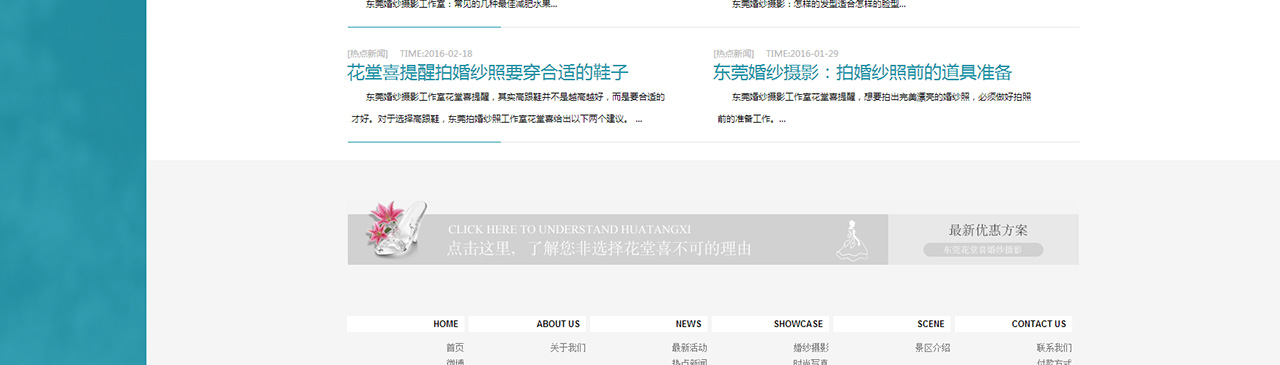The image size is (1280, 365).
Task: Select NEWS footer menu heading
Action: click(x=688, y=324)
